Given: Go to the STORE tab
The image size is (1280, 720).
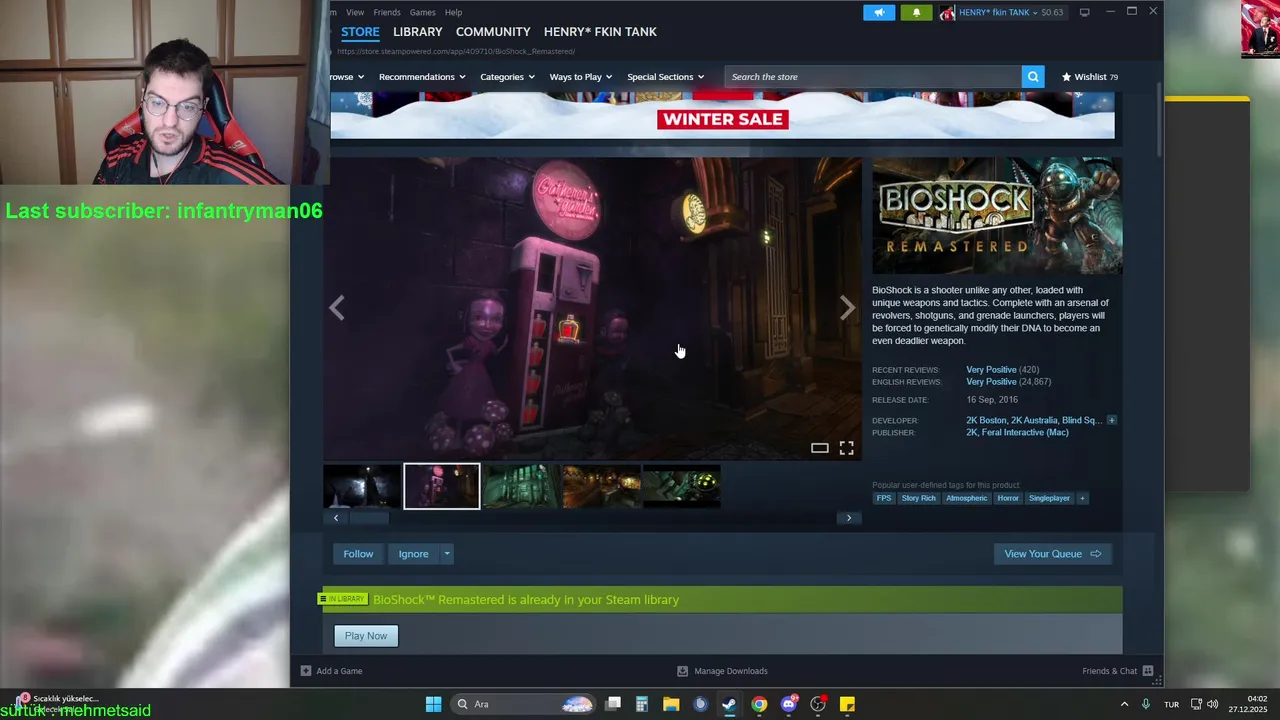Looking at the screenshot, I should 360,32.
